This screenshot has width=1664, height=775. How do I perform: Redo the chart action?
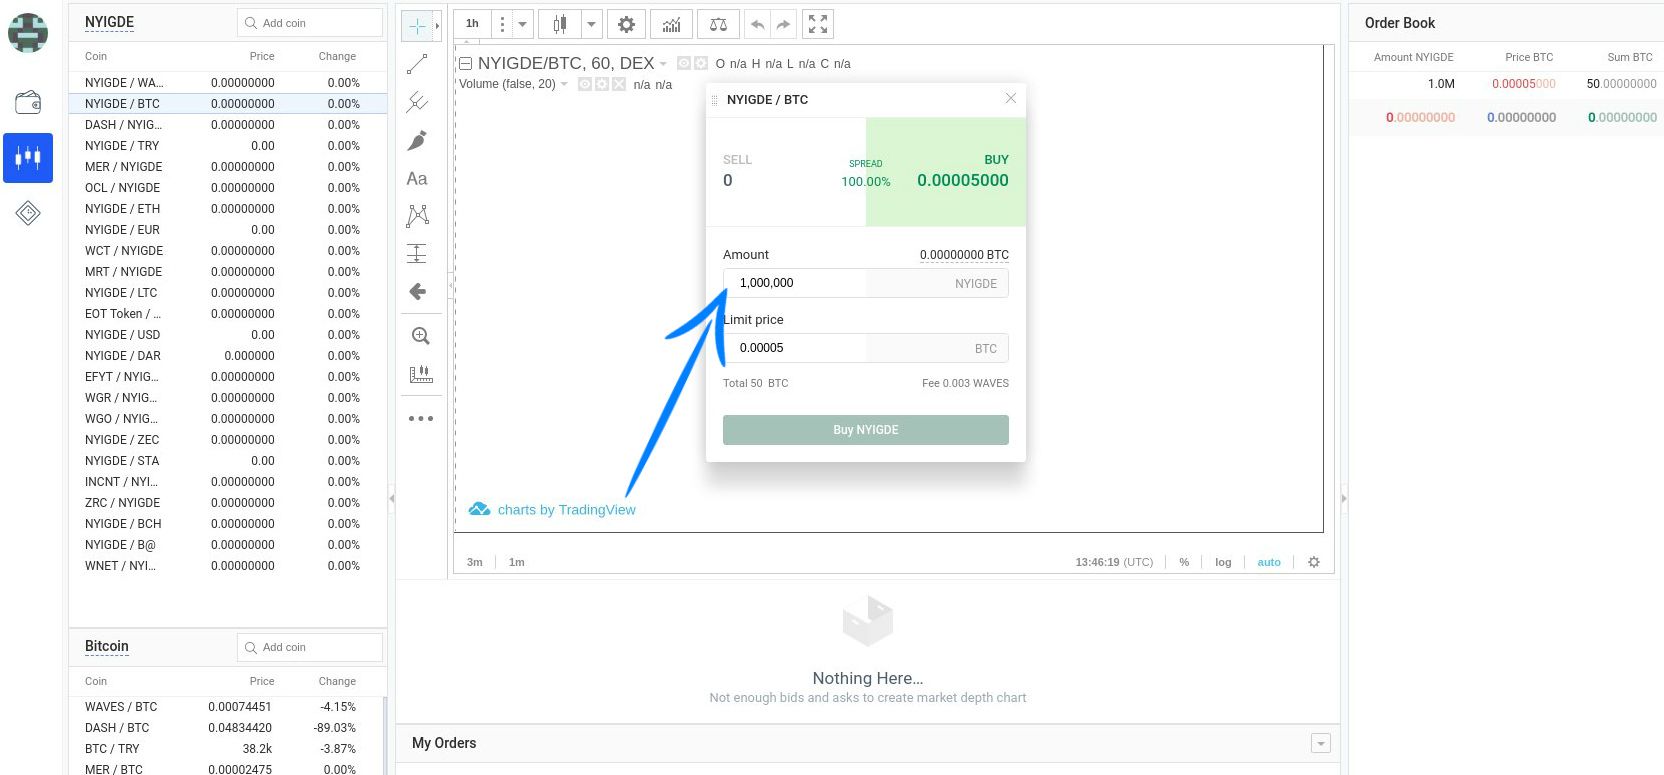pos(783,24)
